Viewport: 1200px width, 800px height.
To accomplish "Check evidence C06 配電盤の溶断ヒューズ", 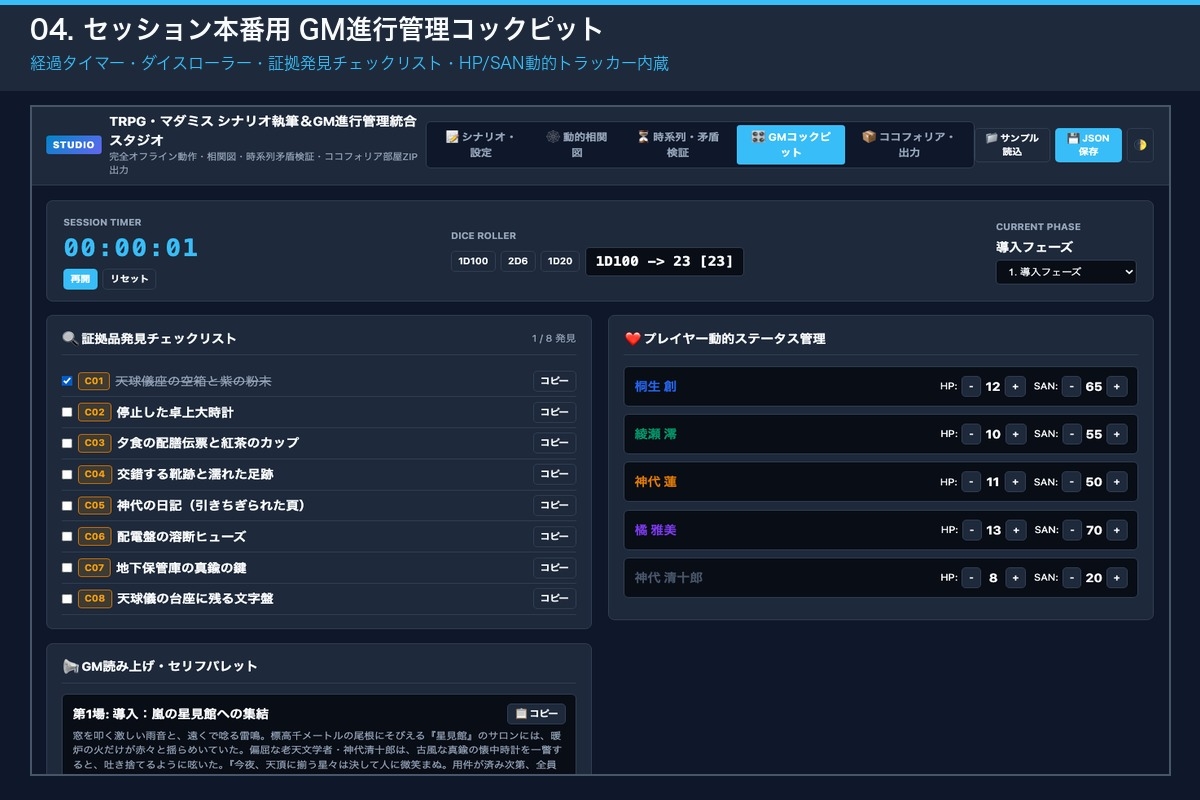I will pyautogui.click(x=67, y=537).
